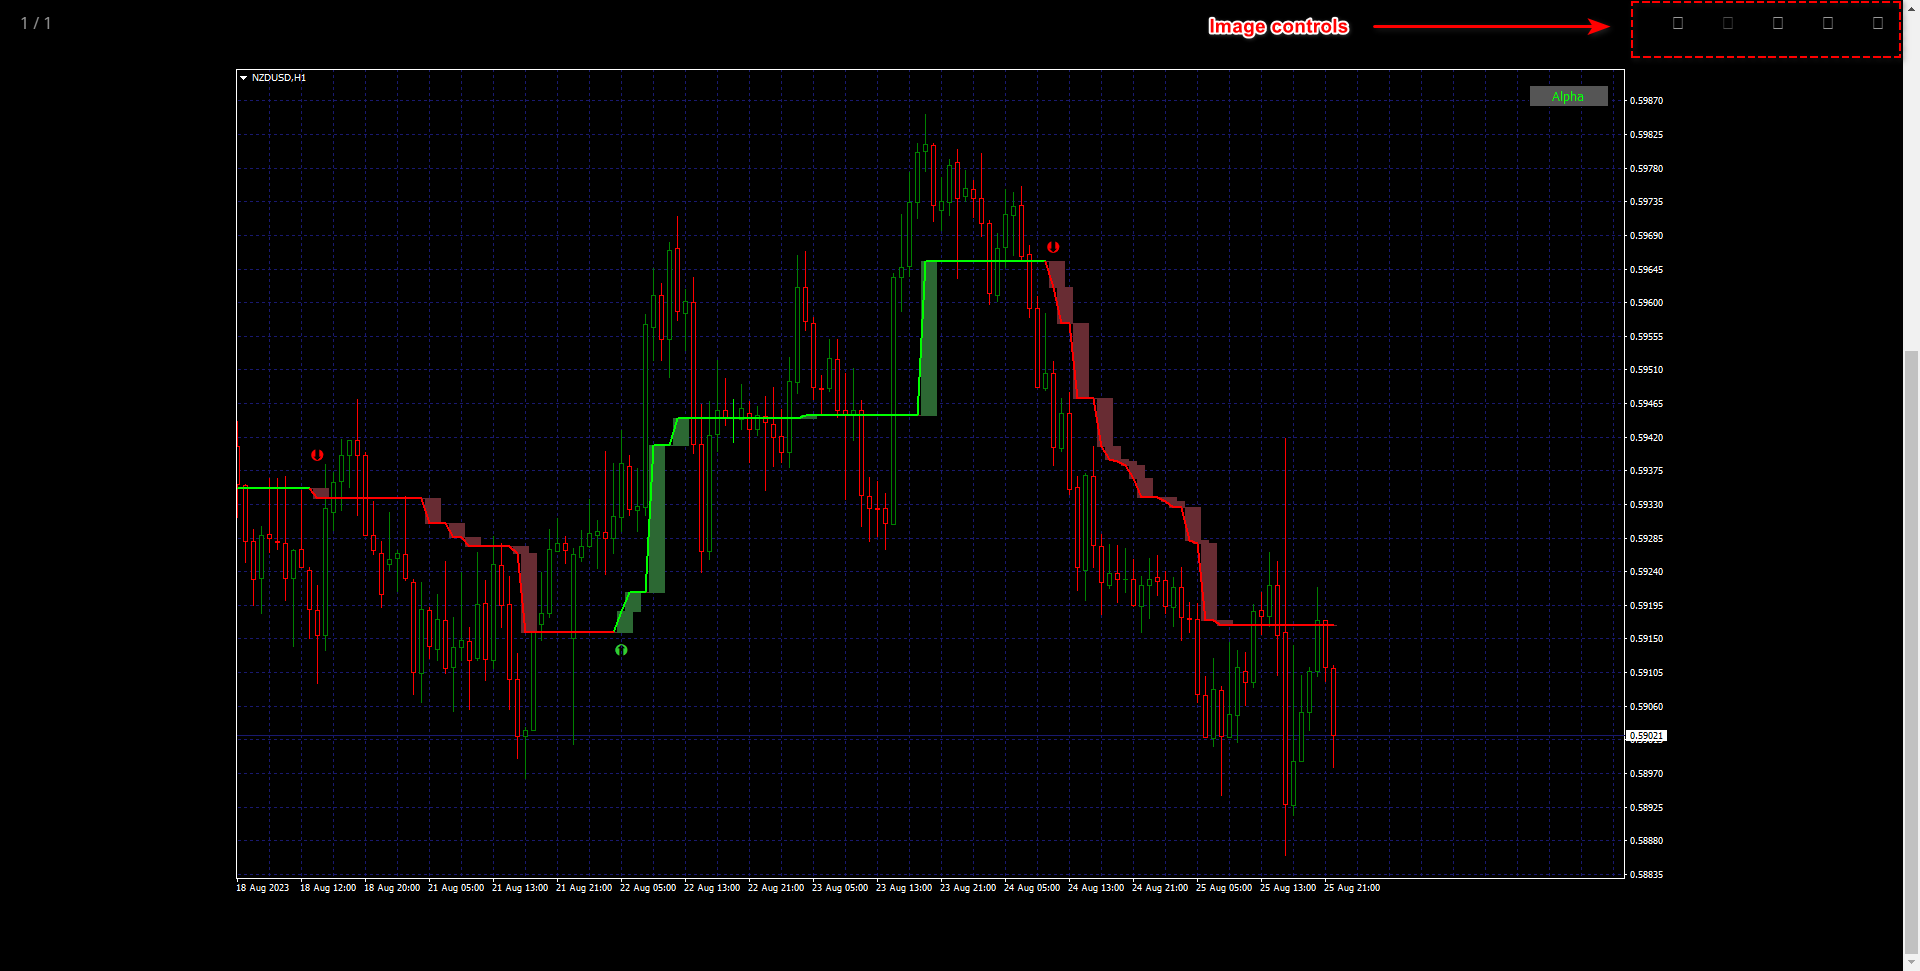The width and height of the screenshot is (1920, 971).
Task: Click the green buy arrow below 22 Aug
Action: point(621,650)
